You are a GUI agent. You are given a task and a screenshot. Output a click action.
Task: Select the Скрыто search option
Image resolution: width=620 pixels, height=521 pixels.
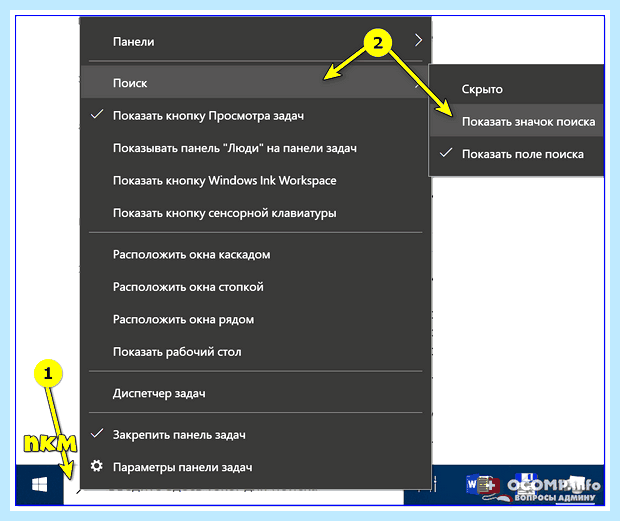(517, 89)
